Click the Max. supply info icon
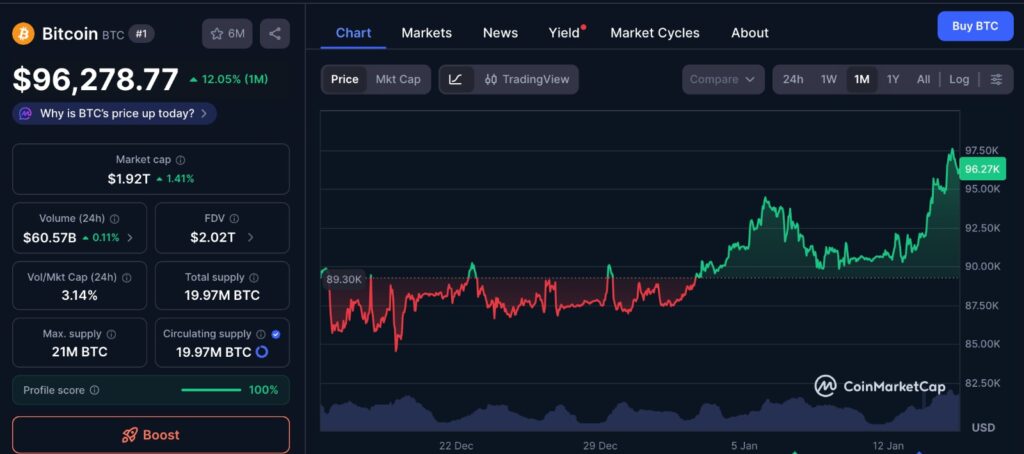This screenshot has height=454, width=1024. pyautogui.click(x=111, y=334)
